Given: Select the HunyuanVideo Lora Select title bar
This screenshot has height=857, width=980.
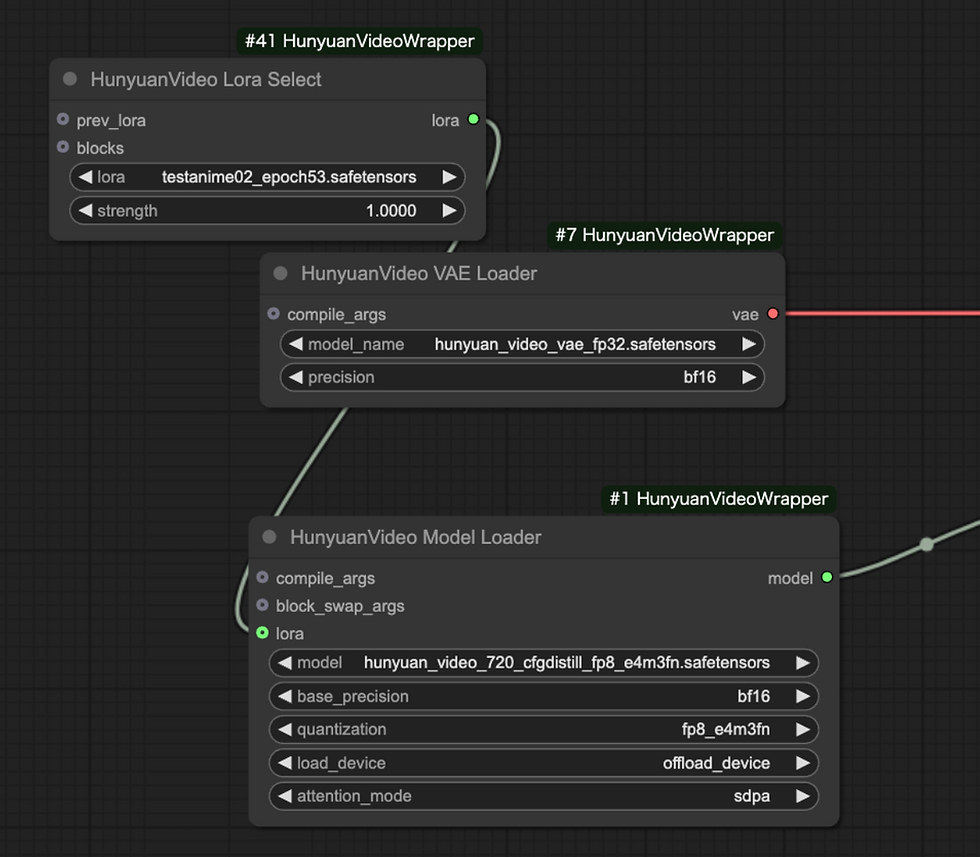Looking at the screenshot, I should pos(268,79).
